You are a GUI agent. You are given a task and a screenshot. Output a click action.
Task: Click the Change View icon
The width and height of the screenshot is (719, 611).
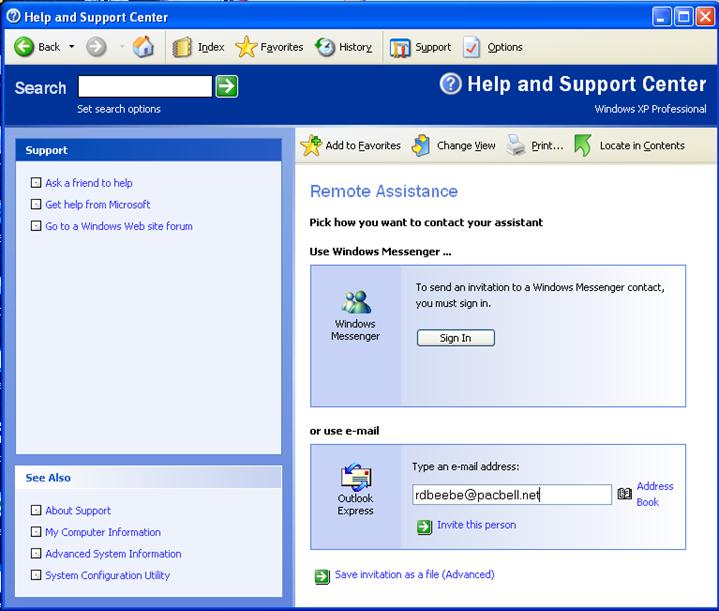421,145
